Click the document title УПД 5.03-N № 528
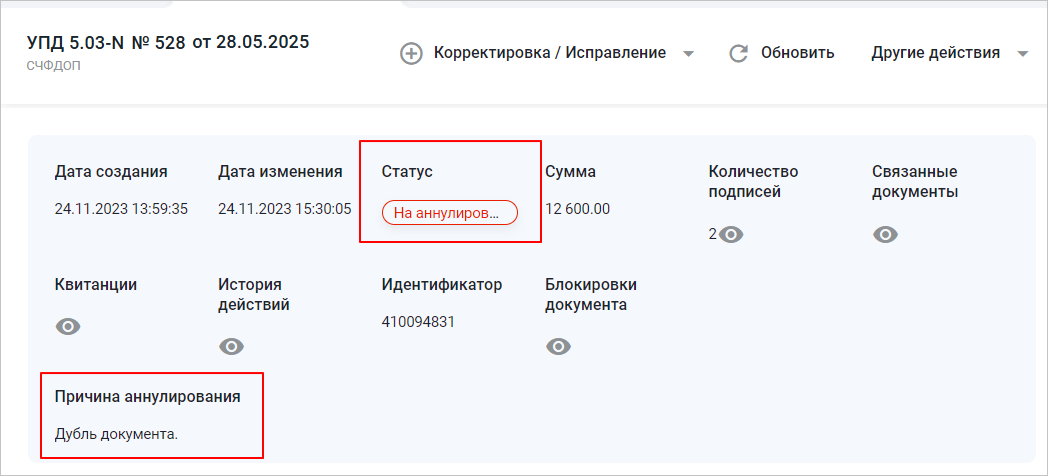1048x476 pixels. tap(106, 42)
